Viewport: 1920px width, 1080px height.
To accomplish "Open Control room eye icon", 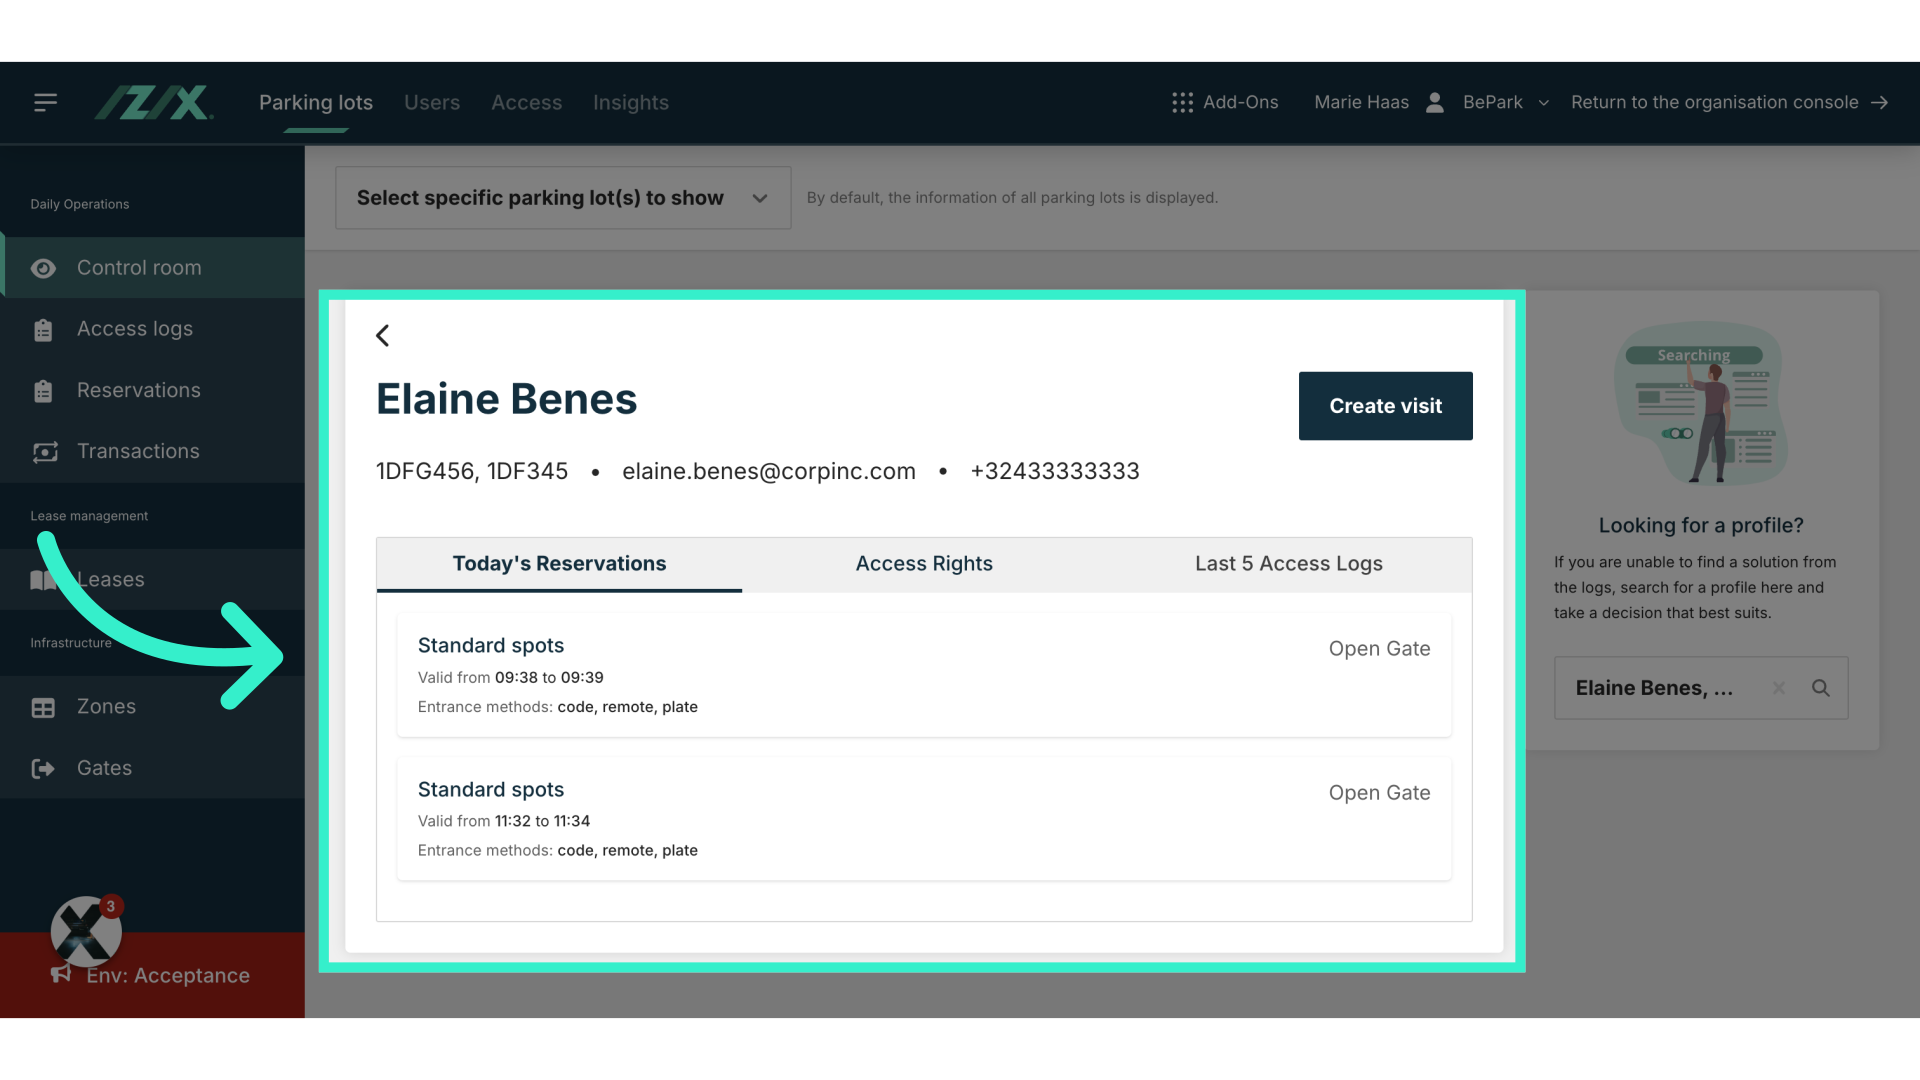I will point(43,268).
